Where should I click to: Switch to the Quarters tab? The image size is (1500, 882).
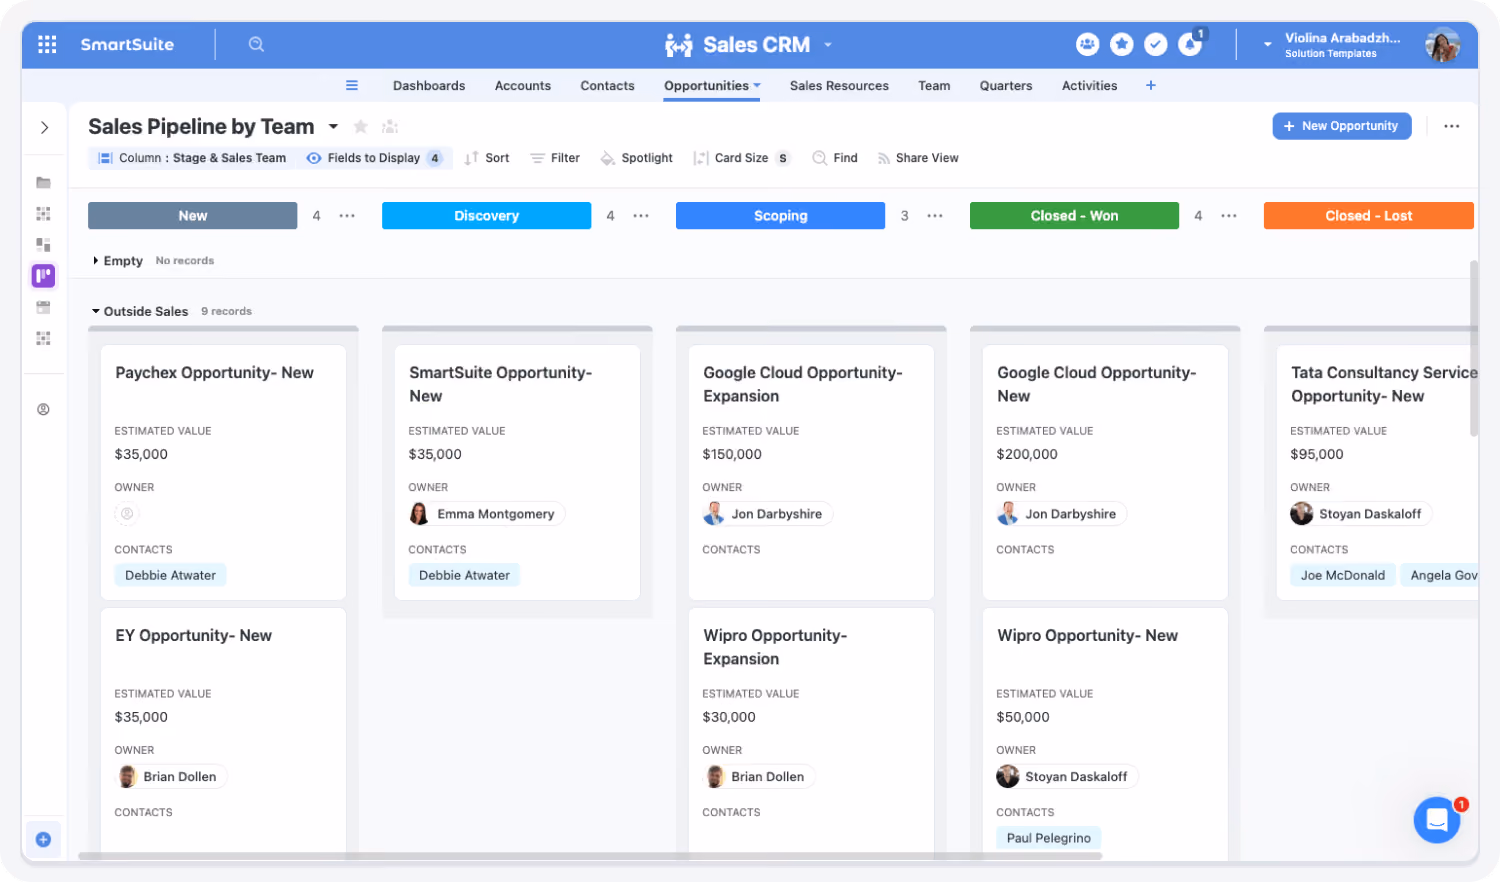pos(1006,86)
